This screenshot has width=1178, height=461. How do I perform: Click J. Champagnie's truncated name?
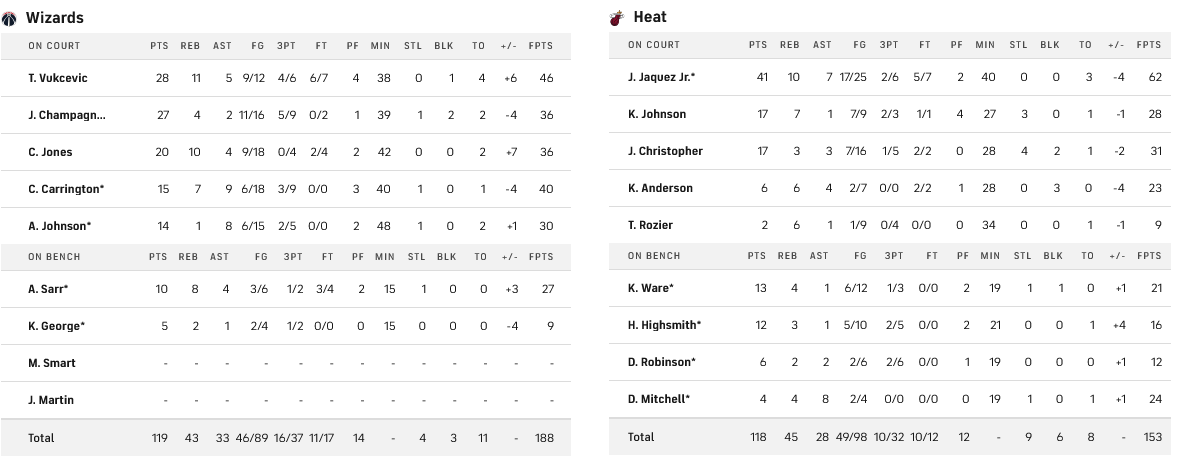pyautogui.click(x=66, y=115)
